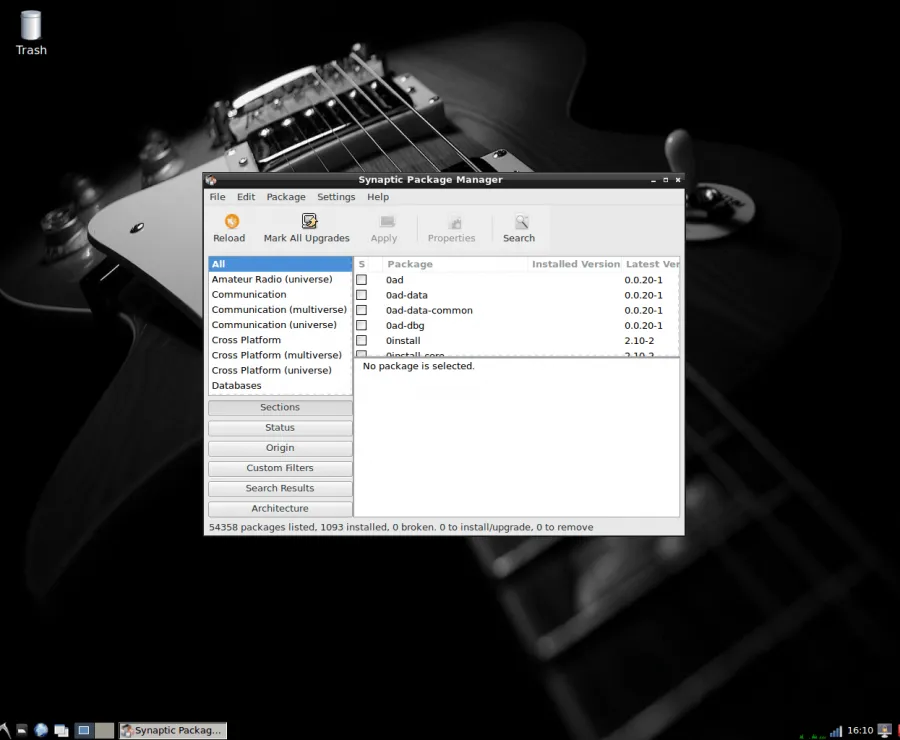This screenshot has width=900, height=740.
Task: Click the network signal tray icon
Action: pyautogui.click(x=835, y=730)
